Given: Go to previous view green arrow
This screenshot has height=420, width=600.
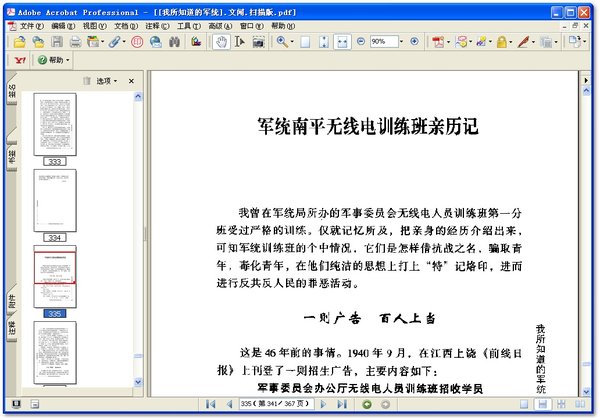Looking at the screenshot, I should pyautogui.click(x=367, y=404).
